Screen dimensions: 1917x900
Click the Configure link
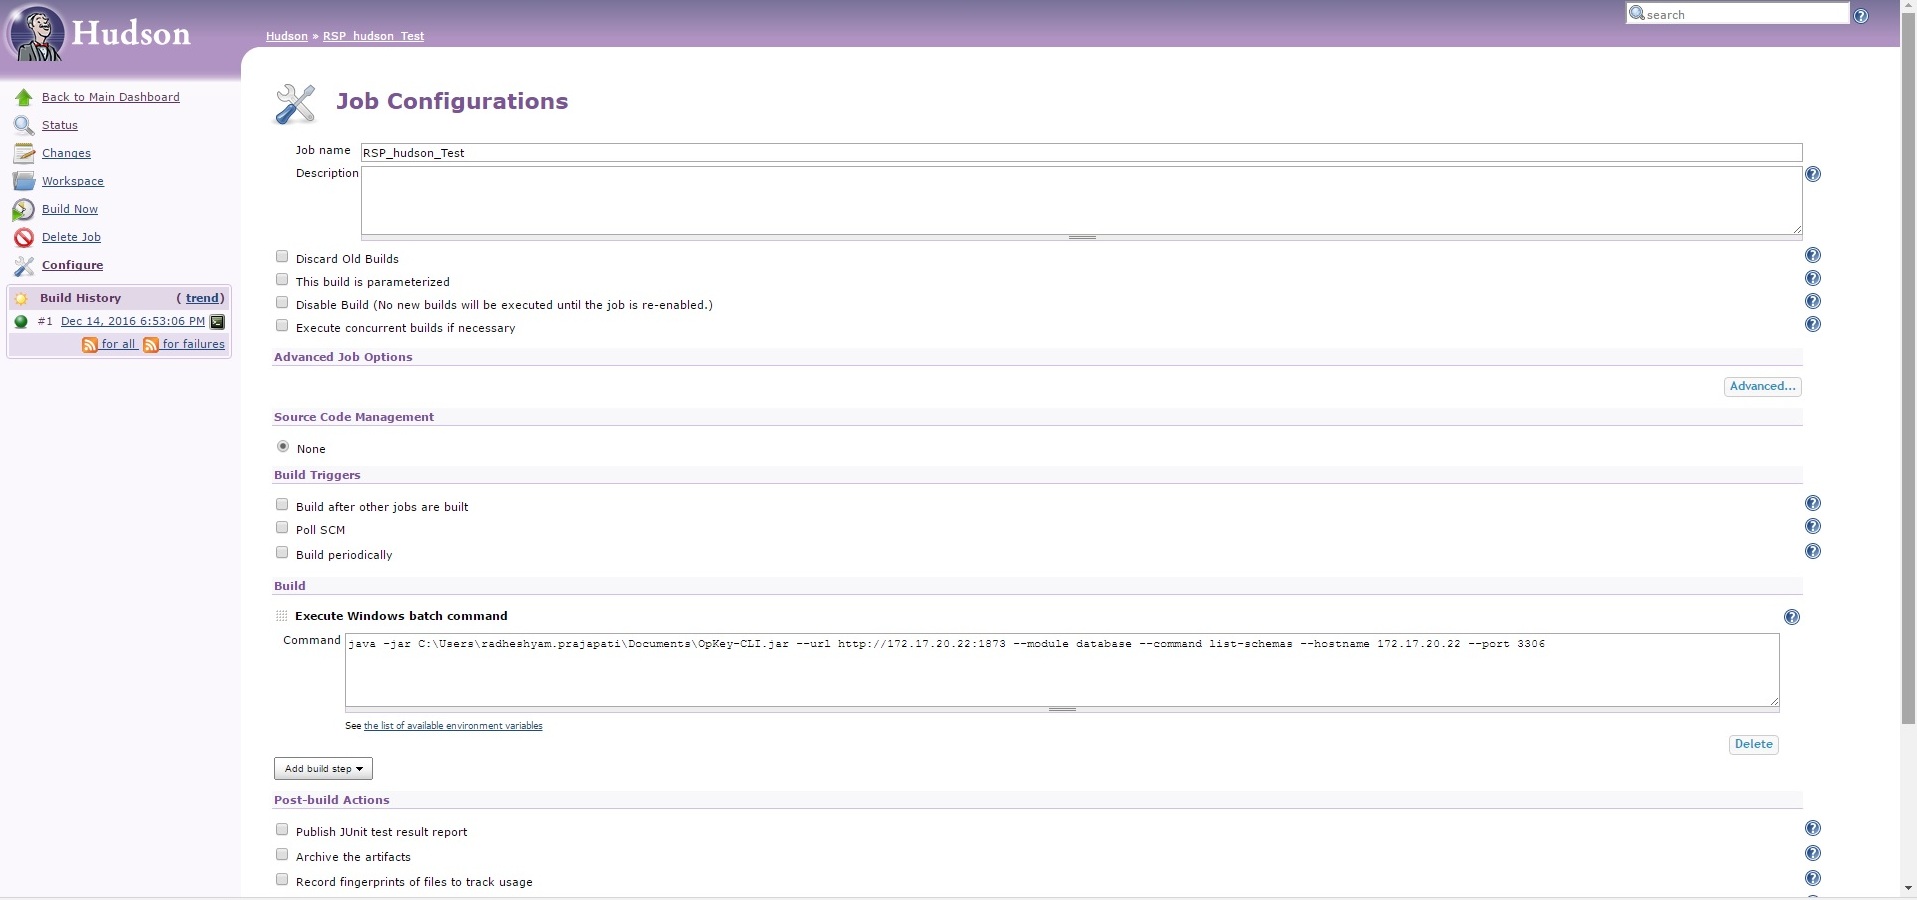click(x=72, y=265)
